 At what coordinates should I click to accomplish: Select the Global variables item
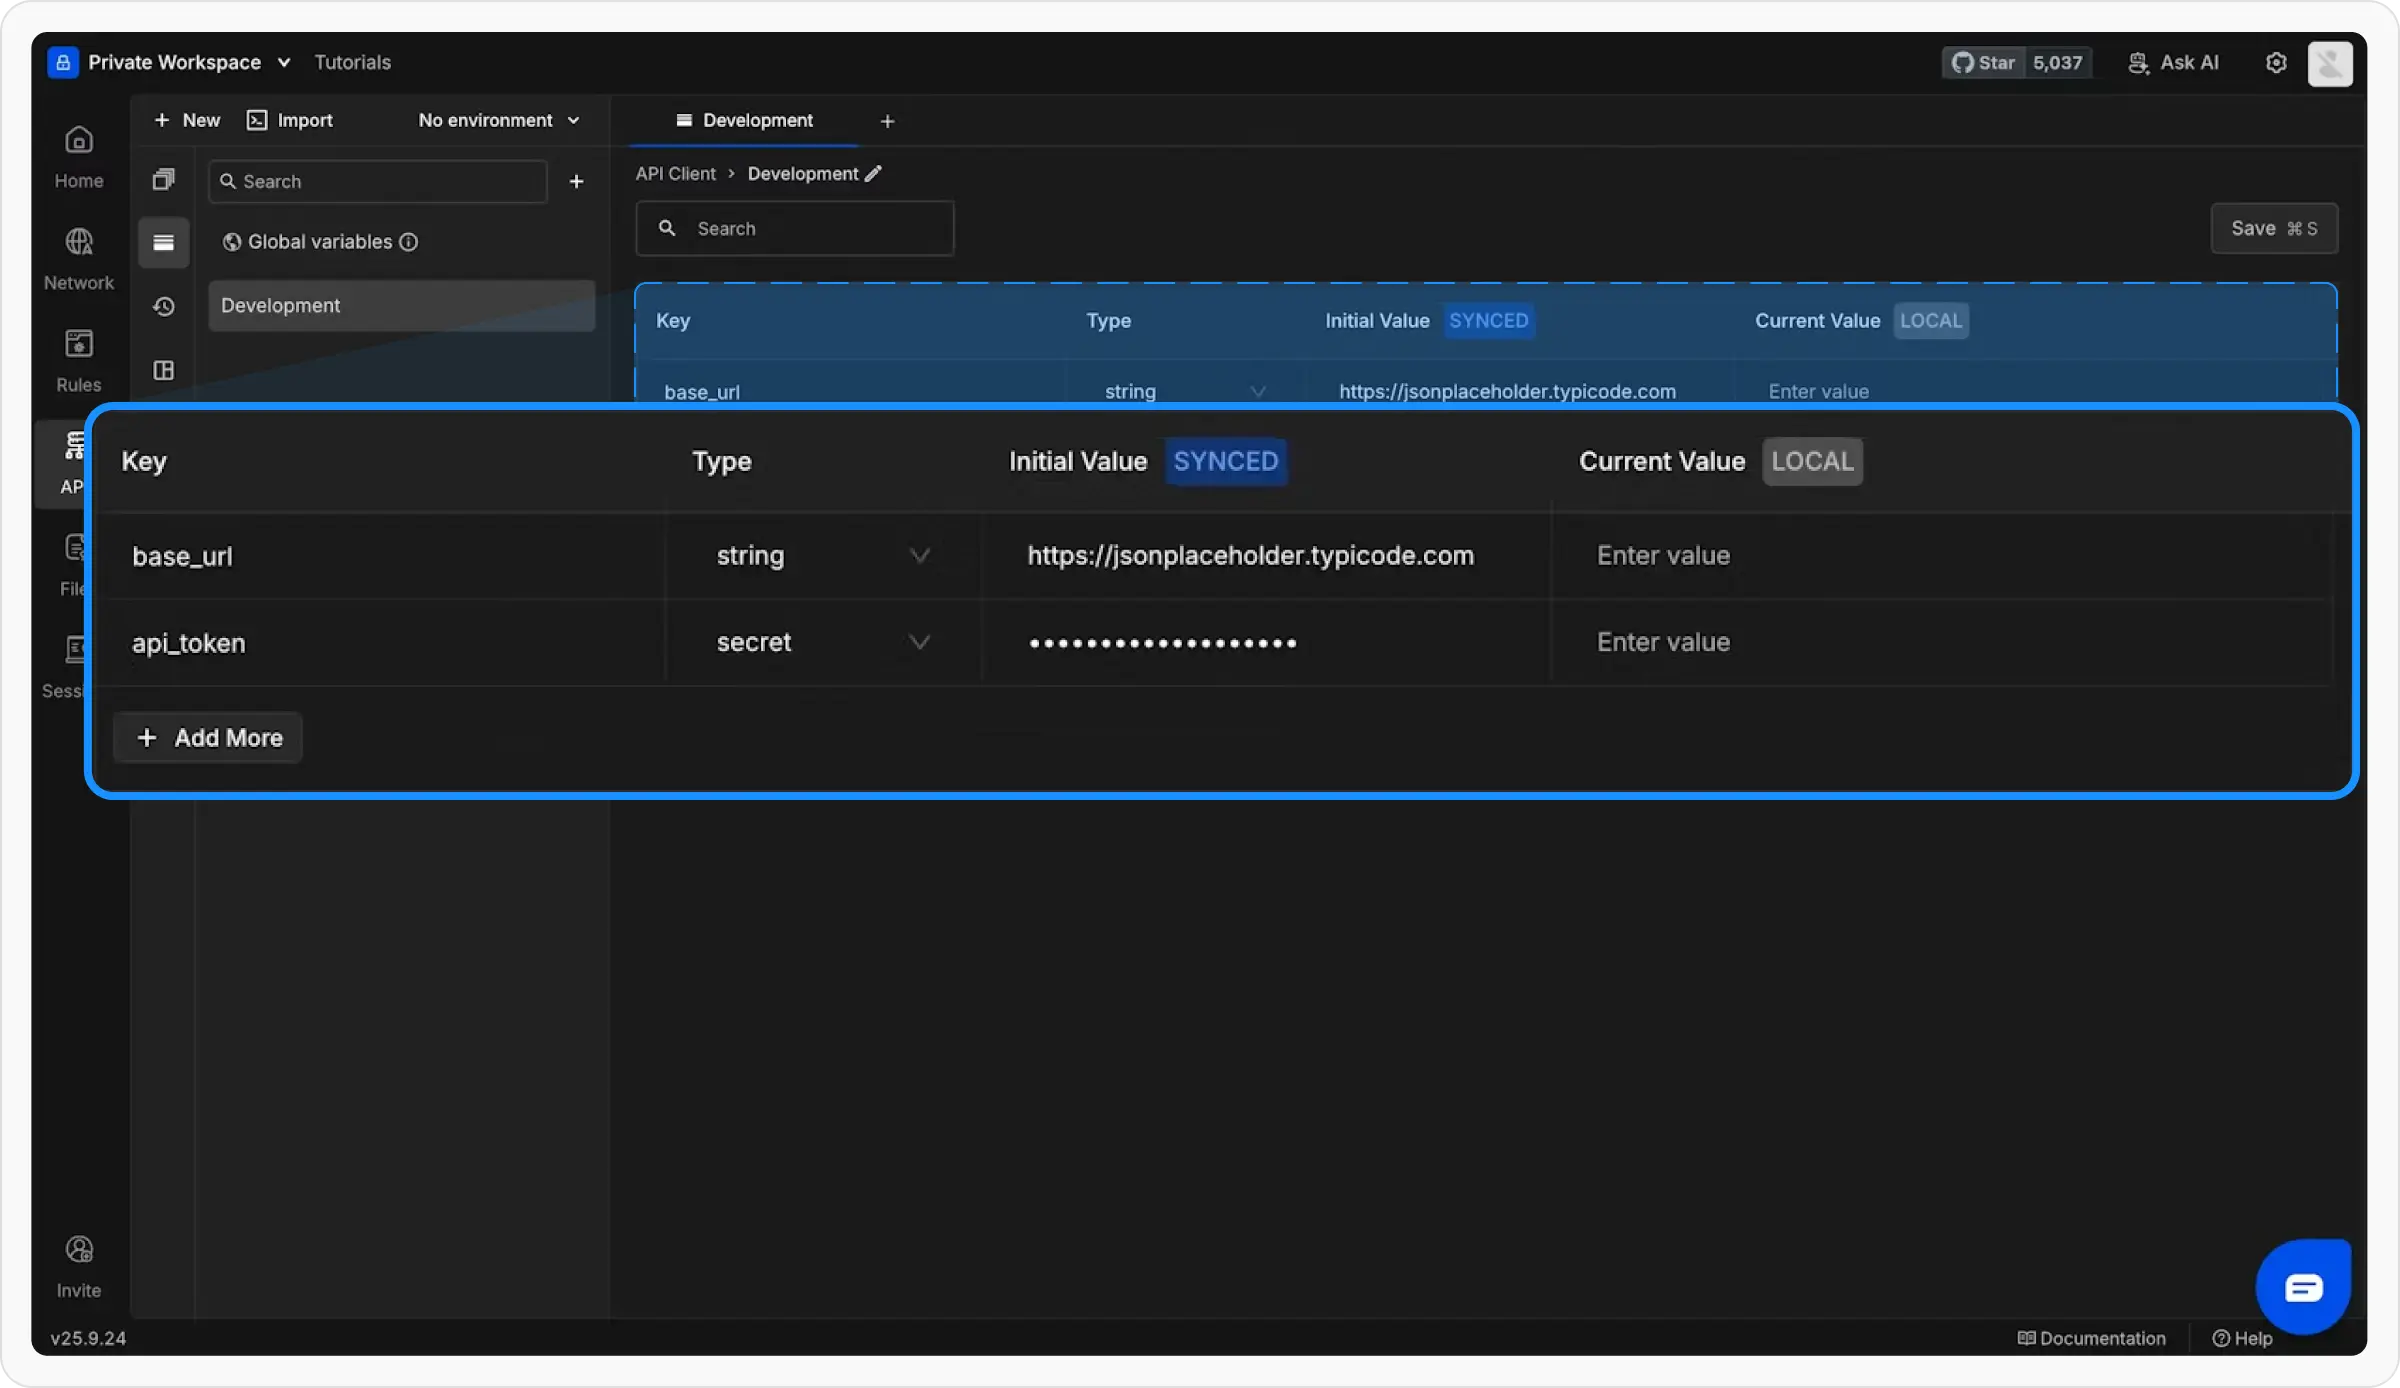[x=319, y=242]
